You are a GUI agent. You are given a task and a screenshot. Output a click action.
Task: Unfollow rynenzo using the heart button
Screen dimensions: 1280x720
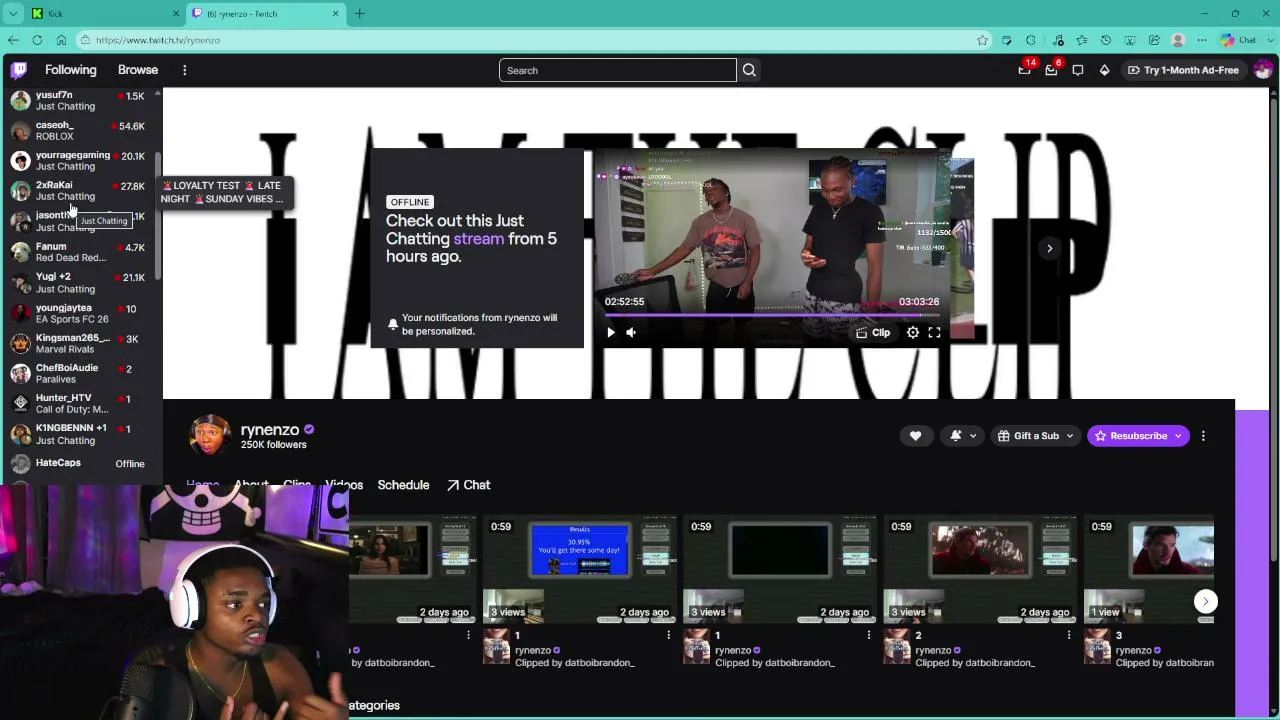tap(915, 436)
